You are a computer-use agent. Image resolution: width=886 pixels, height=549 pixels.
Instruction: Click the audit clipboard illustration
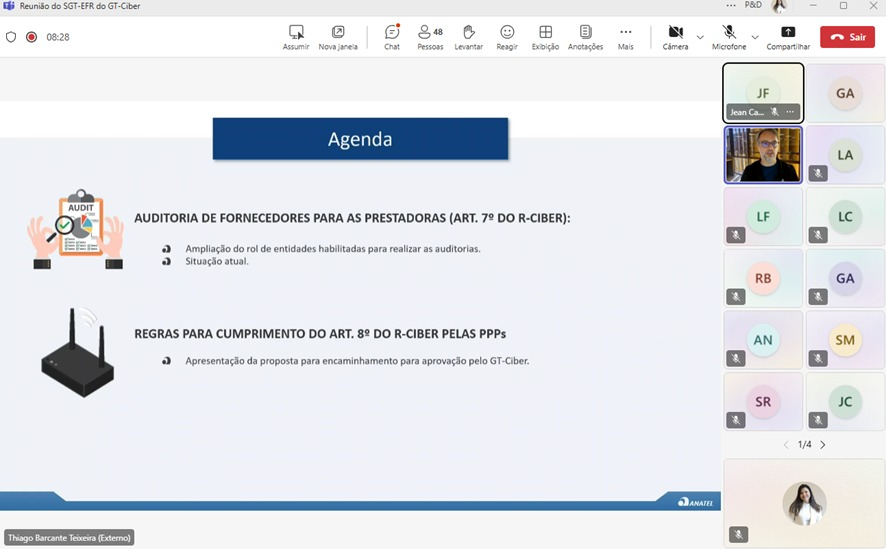click(76, 229)
